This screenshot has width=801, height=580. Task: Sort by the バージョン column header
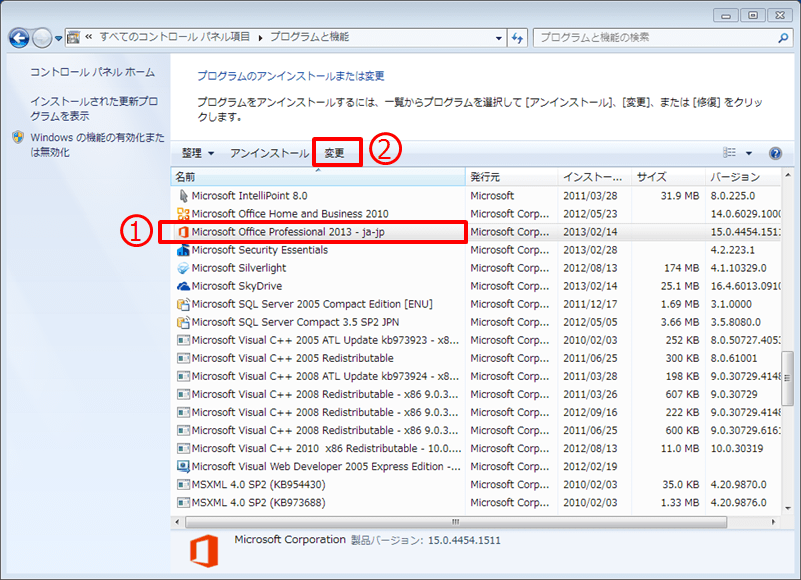pyautogui.click(x=743, y=177)
